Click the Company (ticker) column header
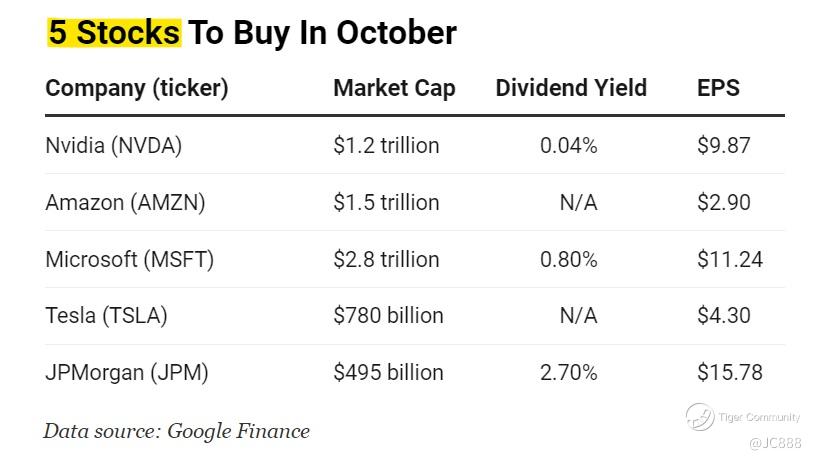This screenshot has width=817, height=462. tap(137, 88)
